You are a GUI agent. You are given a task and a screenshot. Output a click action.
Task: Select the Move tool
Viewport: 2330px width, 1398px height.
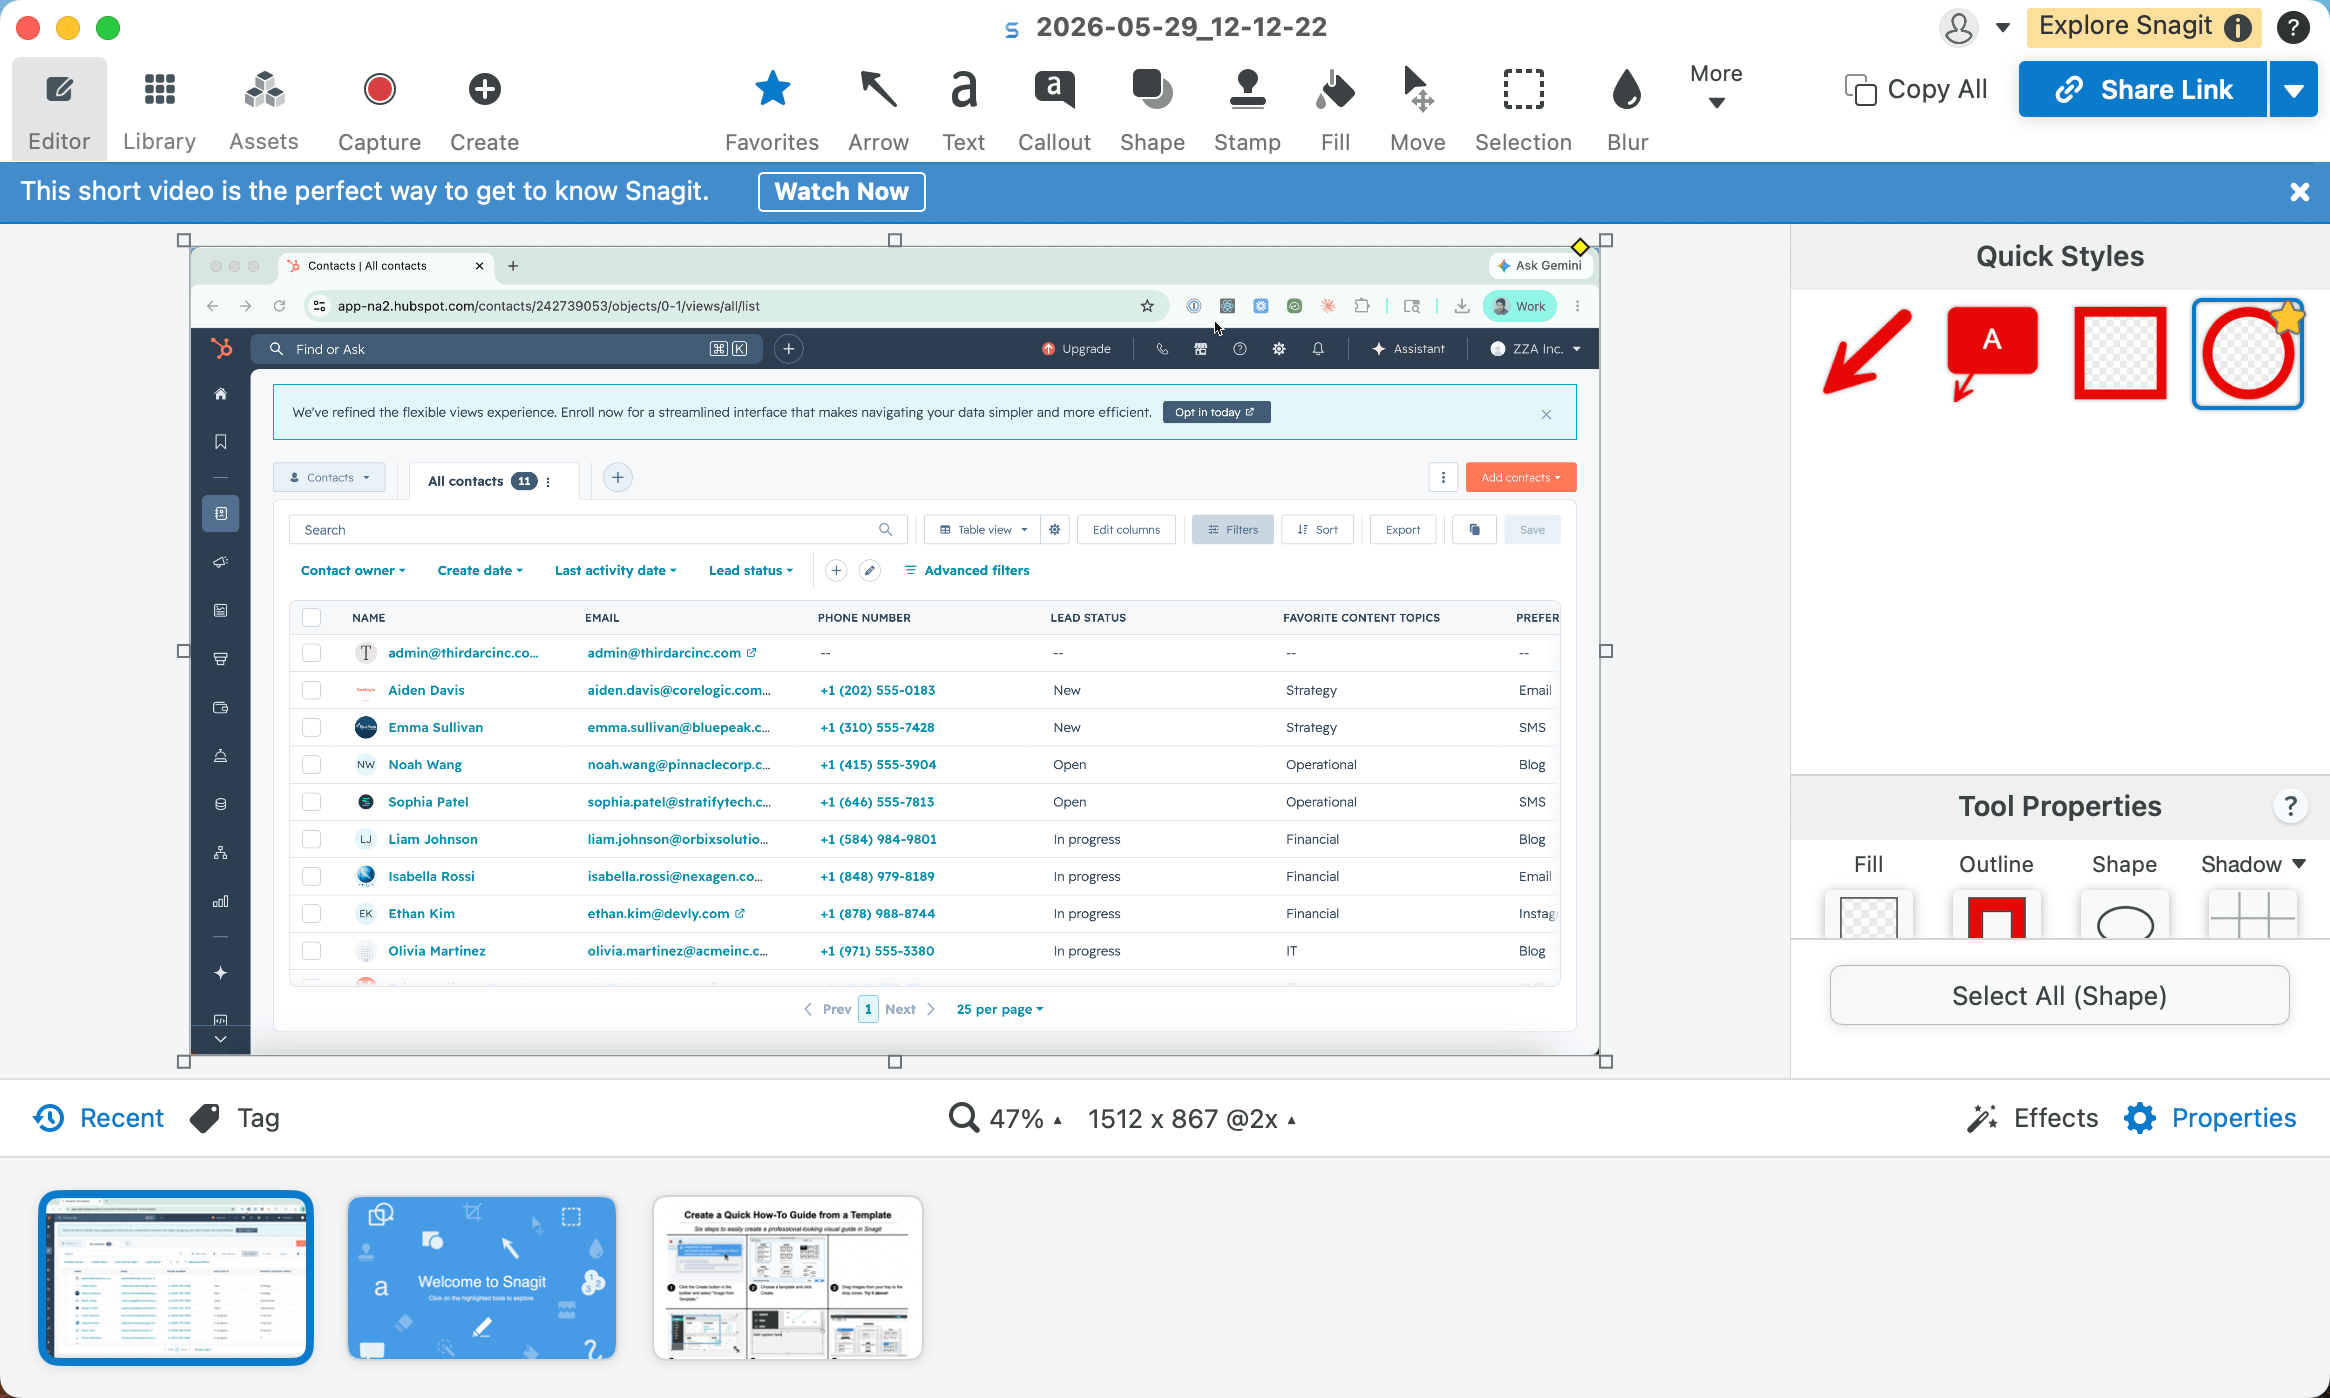pyautogui.click(x=1417, y=109)
